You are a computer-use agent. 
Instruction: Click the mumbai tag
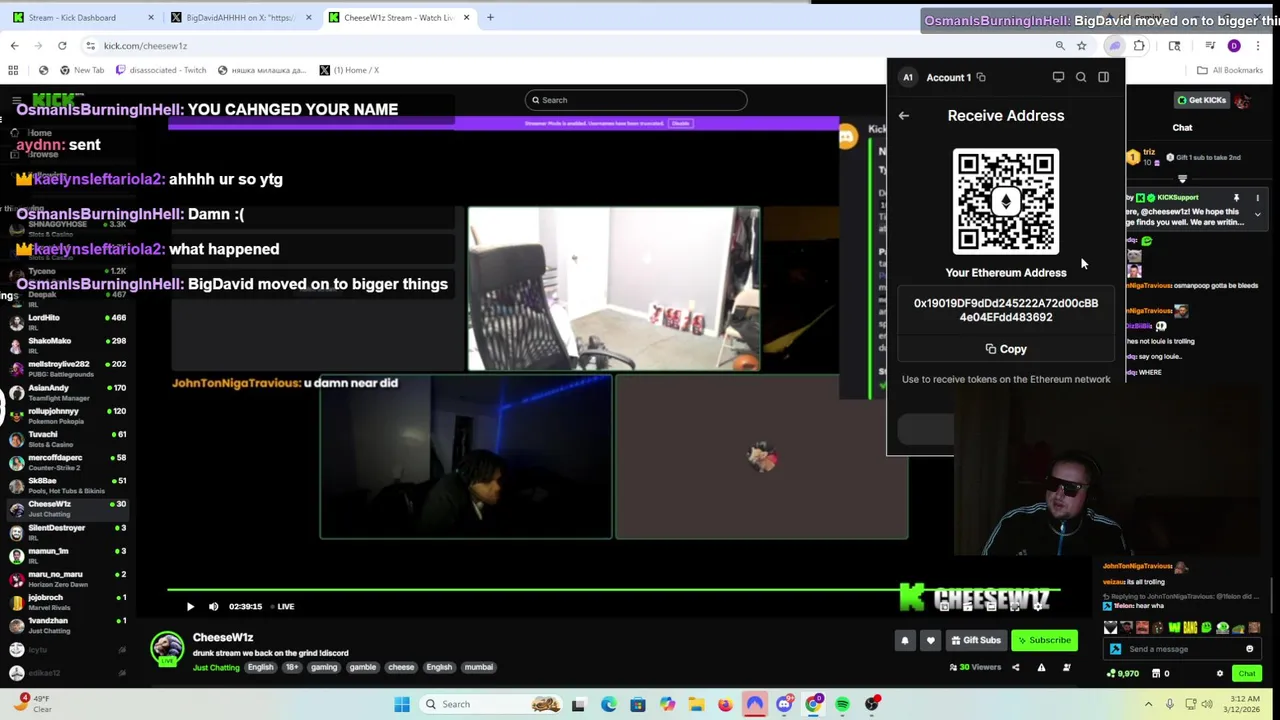click(x=478, y=667)
